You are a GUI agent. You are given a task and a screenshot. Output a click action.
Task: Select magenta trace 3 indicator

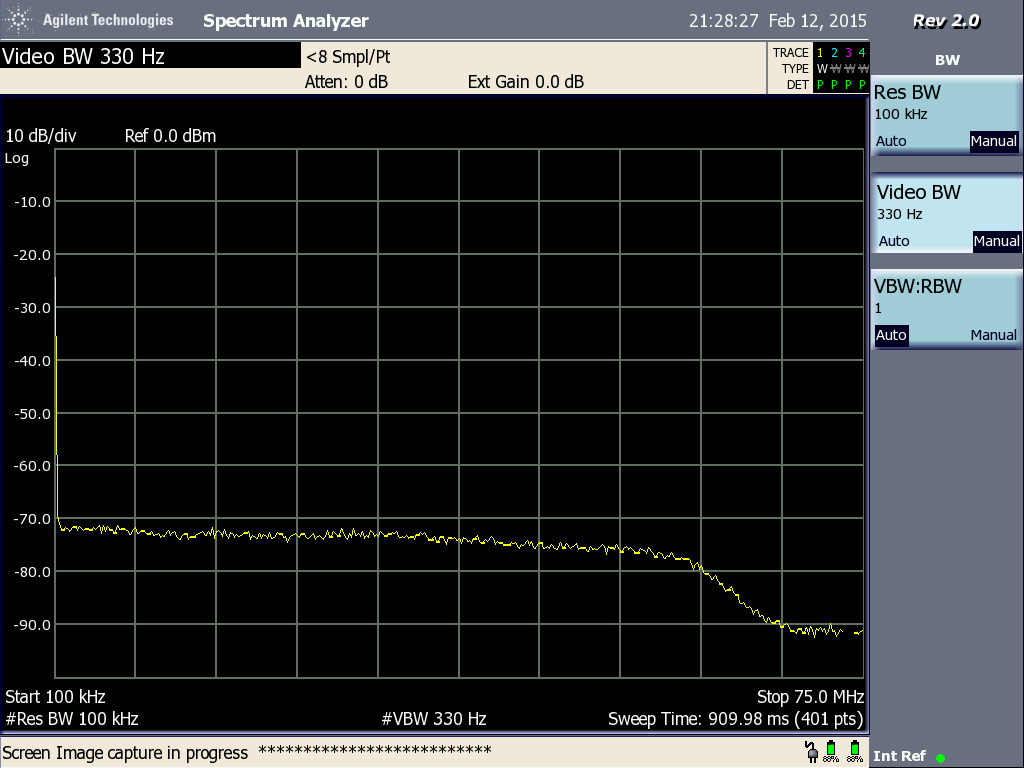(x=848, y=53)
